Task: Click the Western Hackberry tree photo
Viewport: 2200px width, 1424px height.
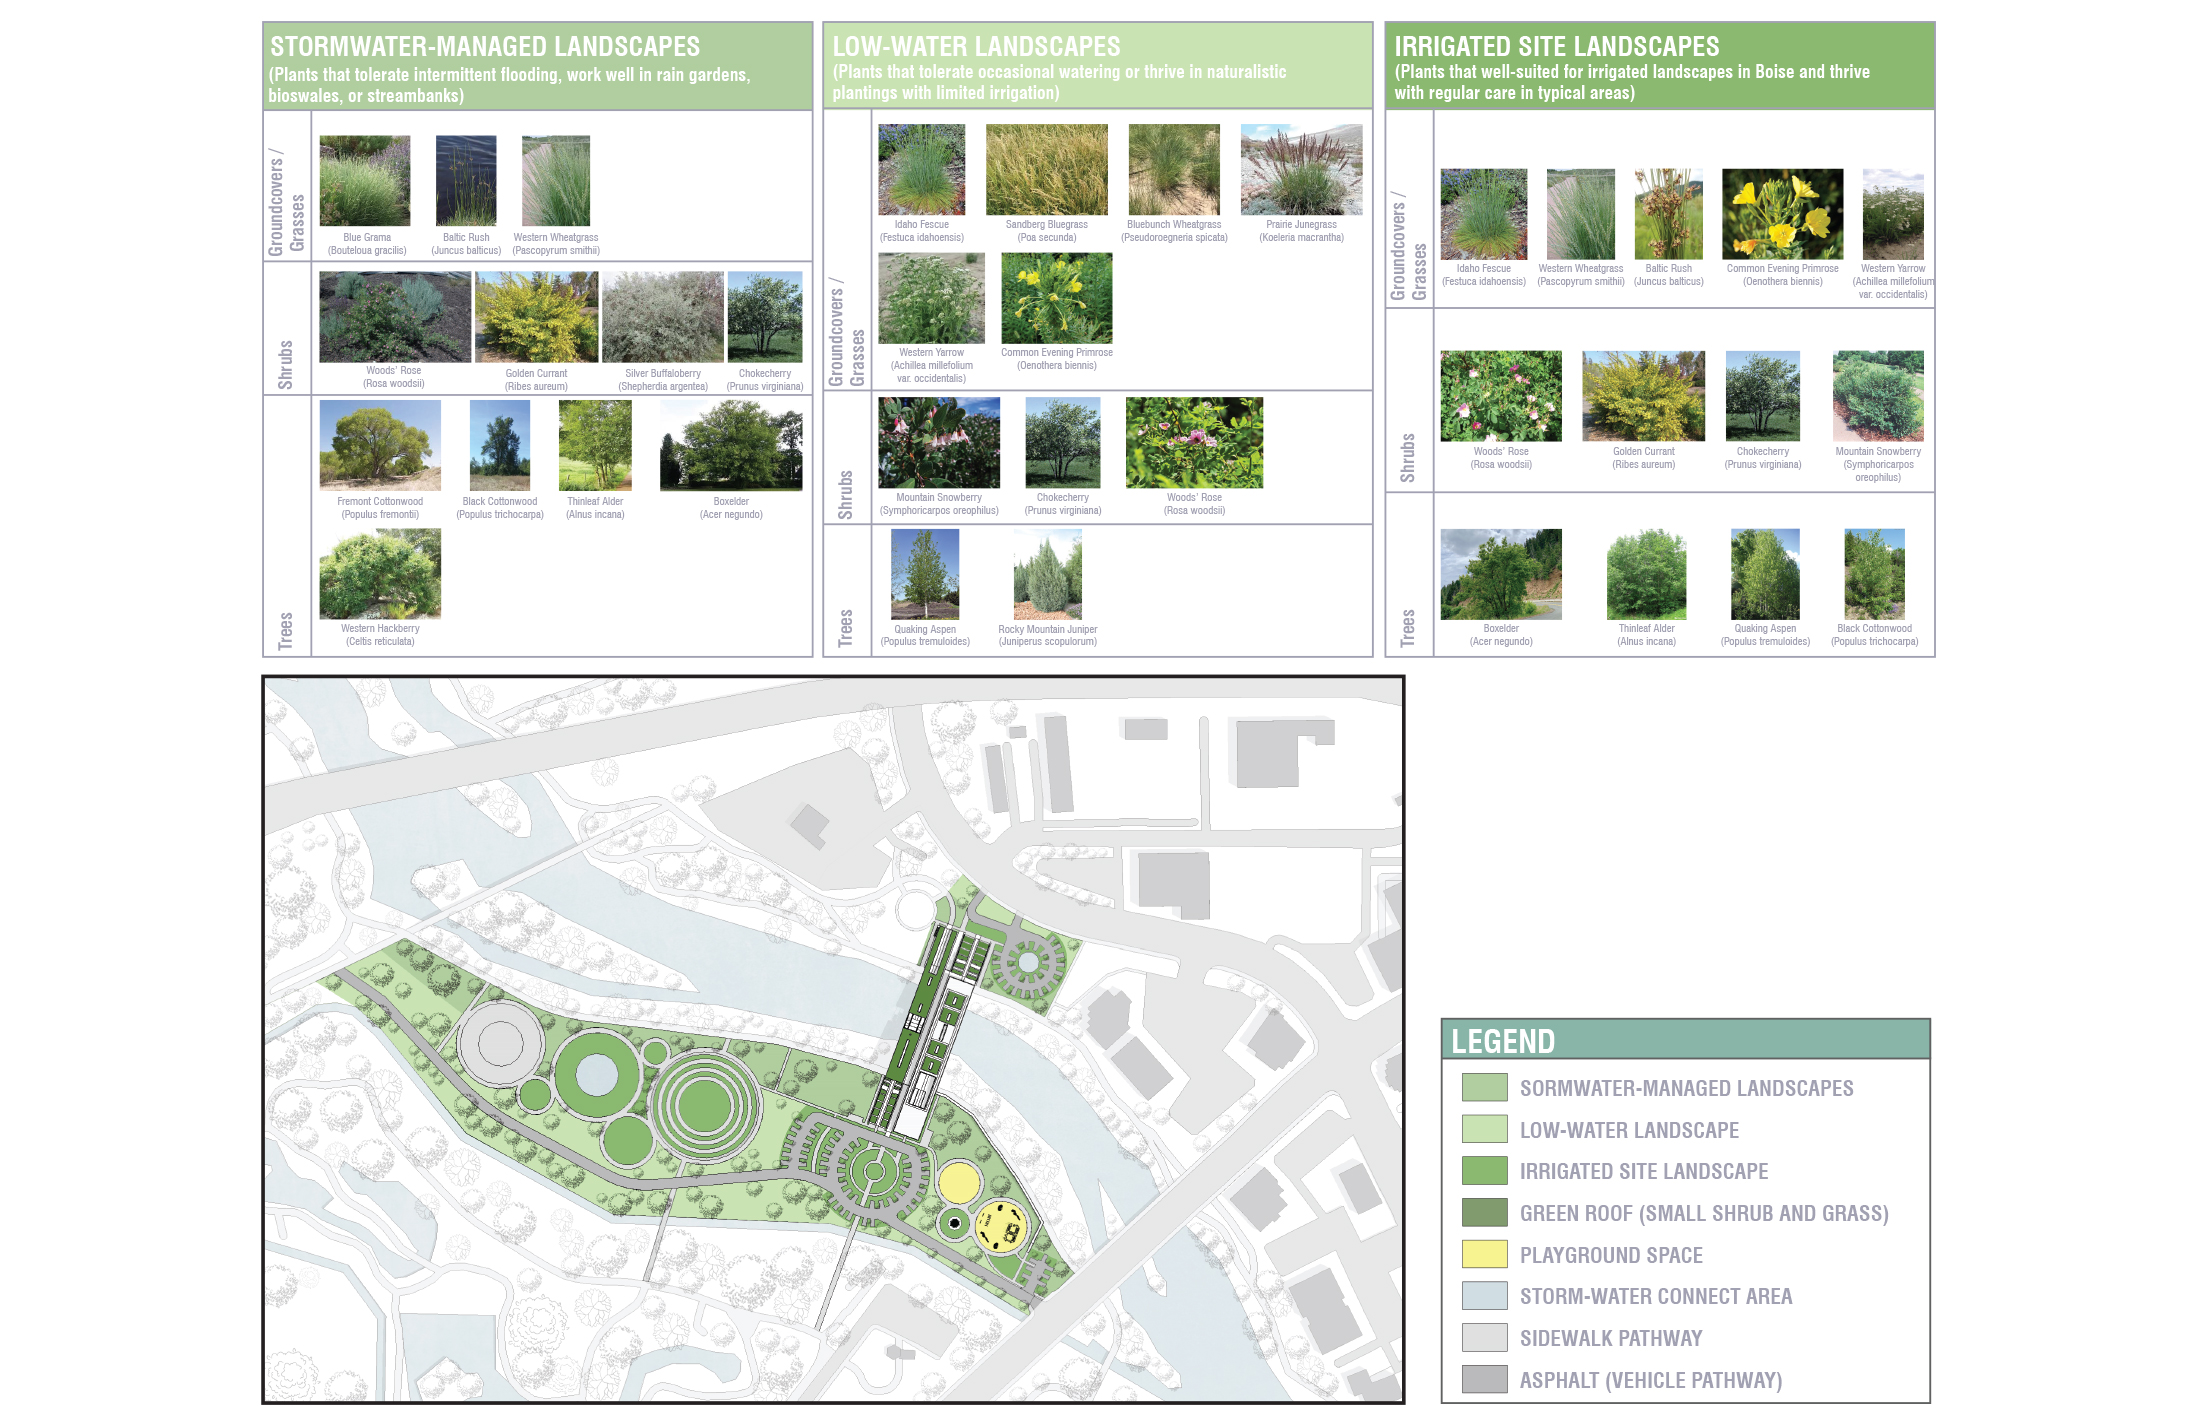Action: coord(380,575)
